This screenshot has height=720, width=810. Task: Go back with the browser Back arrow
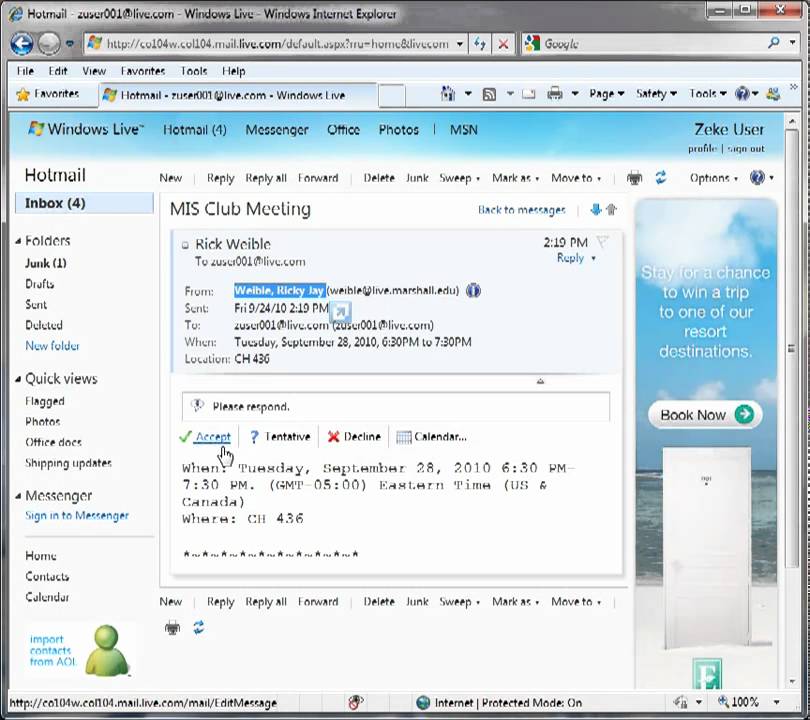(22, 44)
